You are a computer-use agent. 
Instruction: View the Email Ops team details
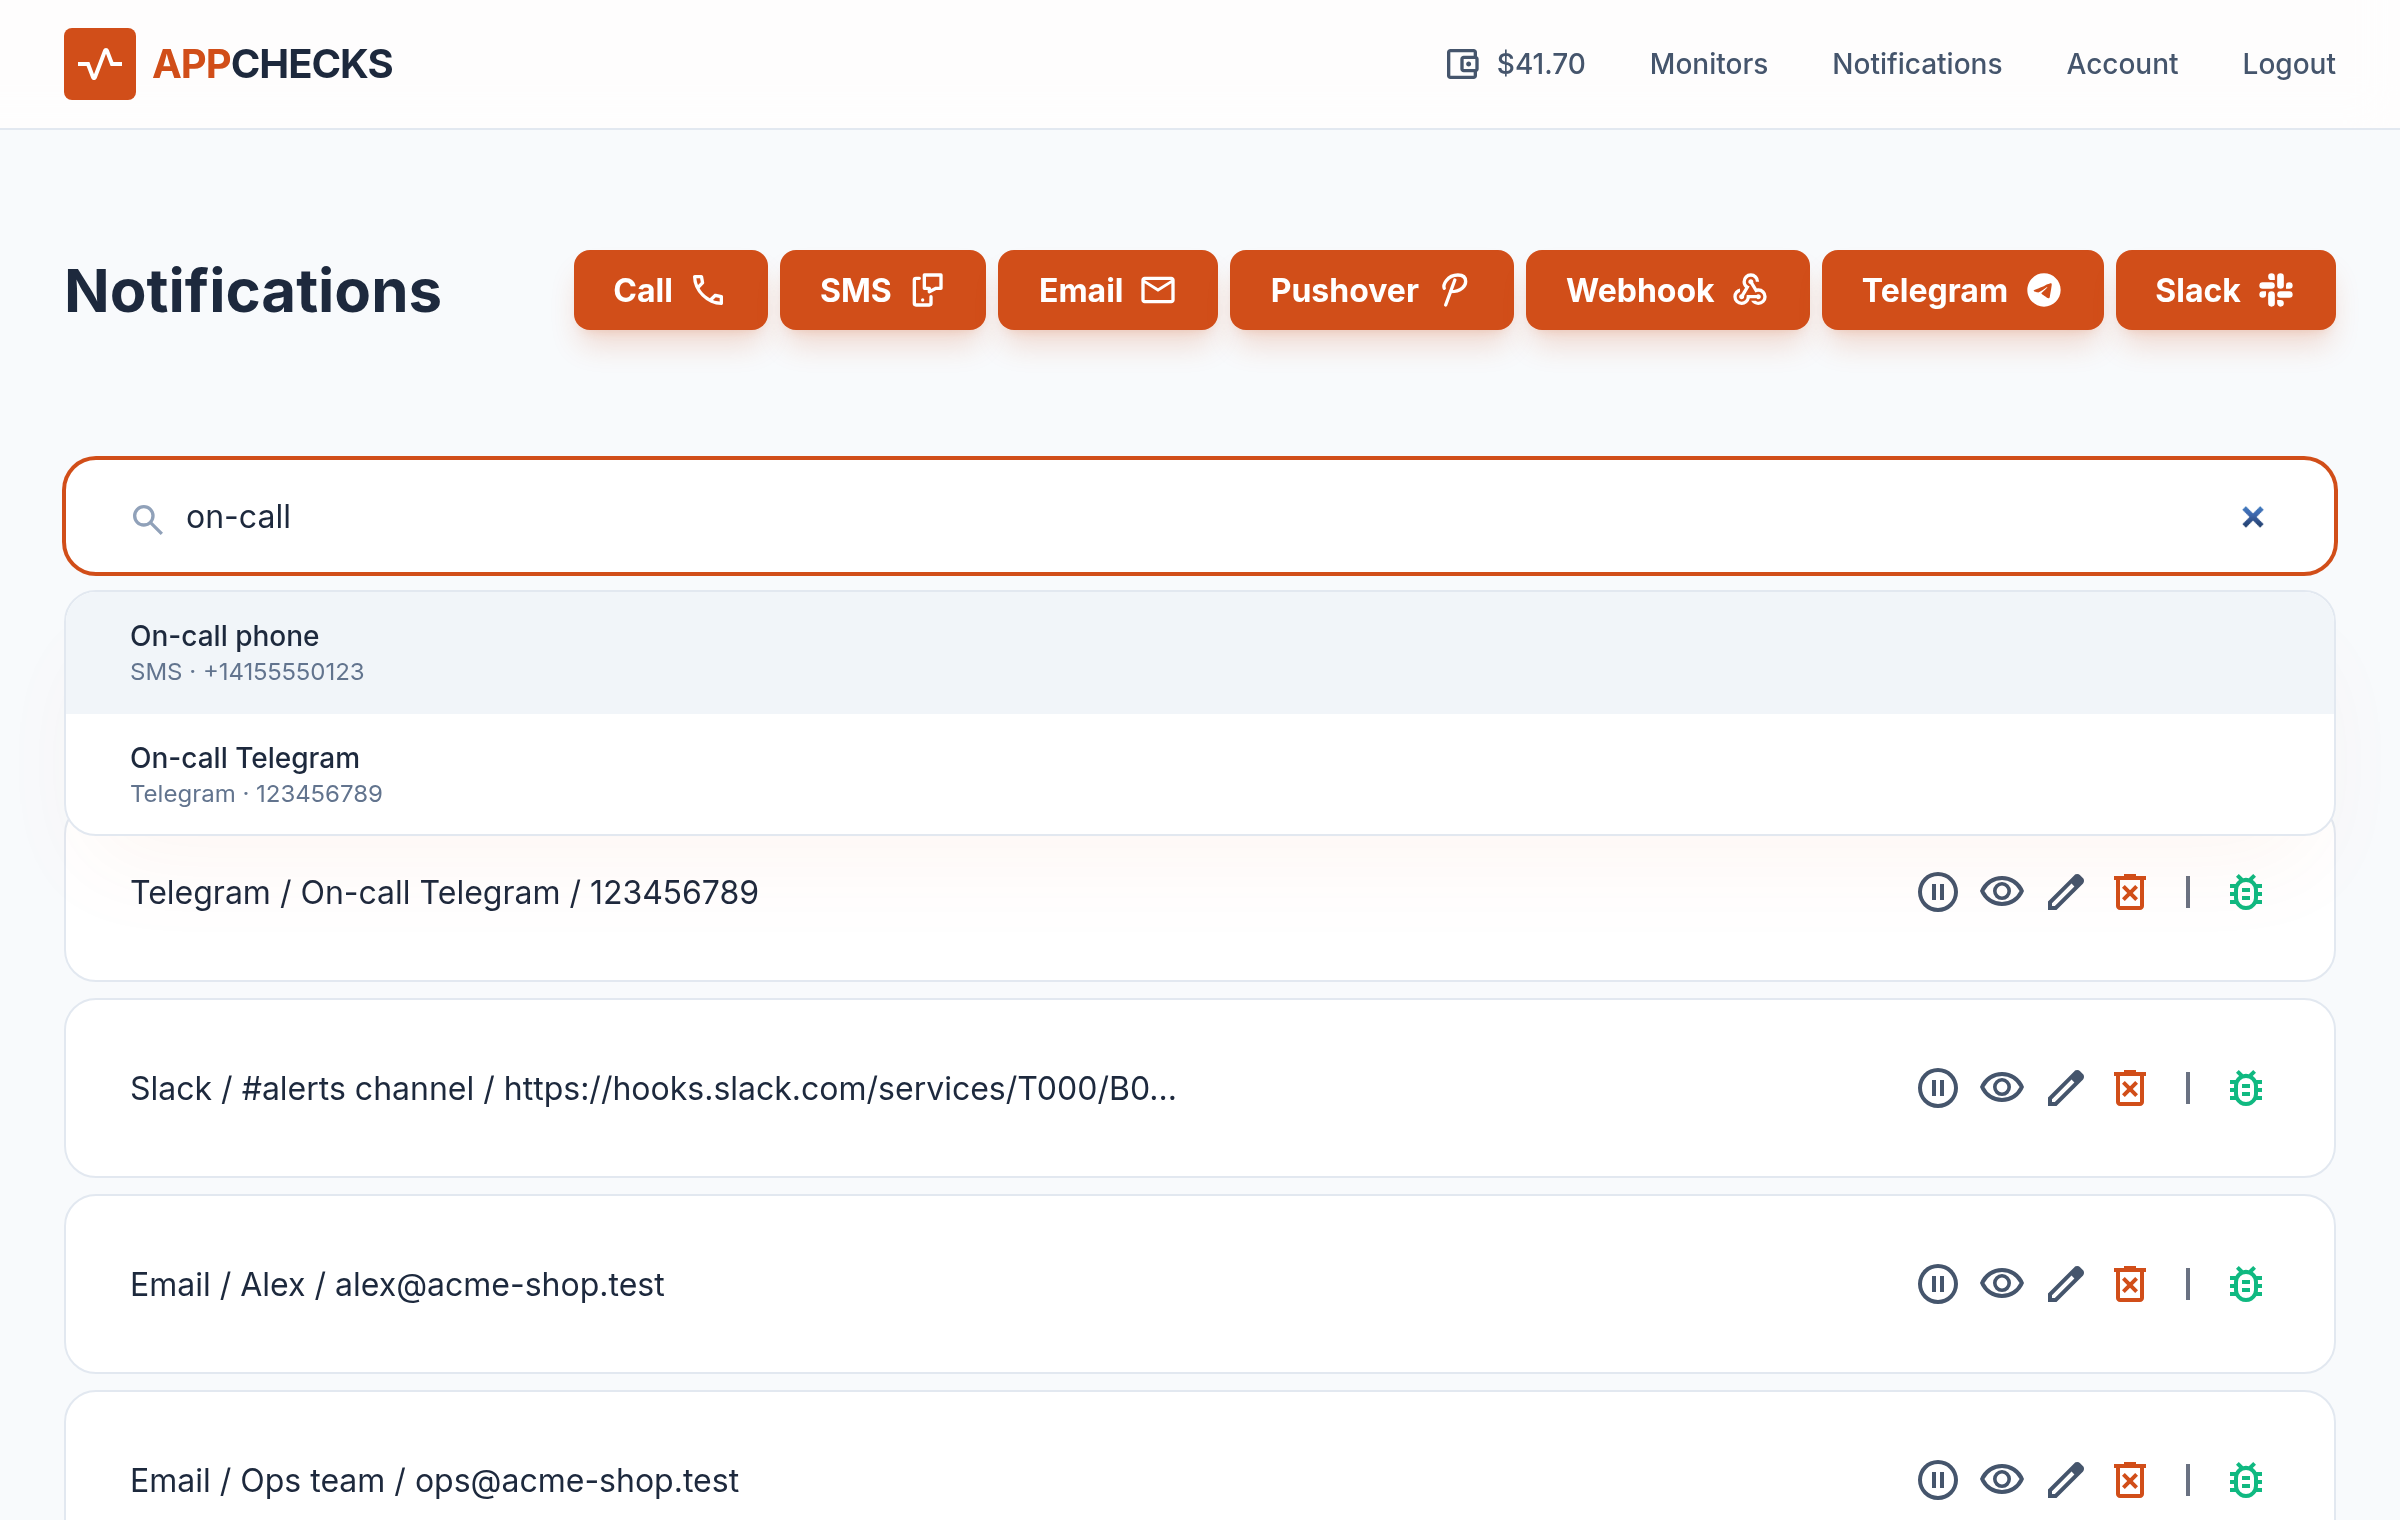(2001, 1480)
